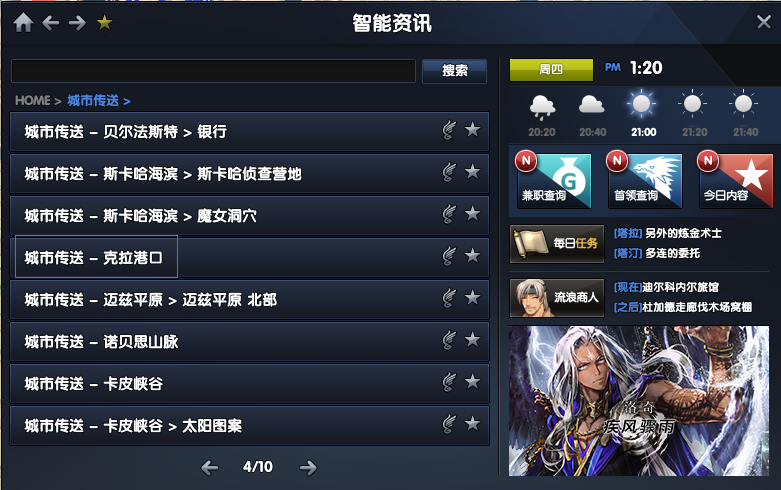Click the search text input field
Image resolution: width=781 pixels, height=490 pixels.
click(x=213, y=71)
